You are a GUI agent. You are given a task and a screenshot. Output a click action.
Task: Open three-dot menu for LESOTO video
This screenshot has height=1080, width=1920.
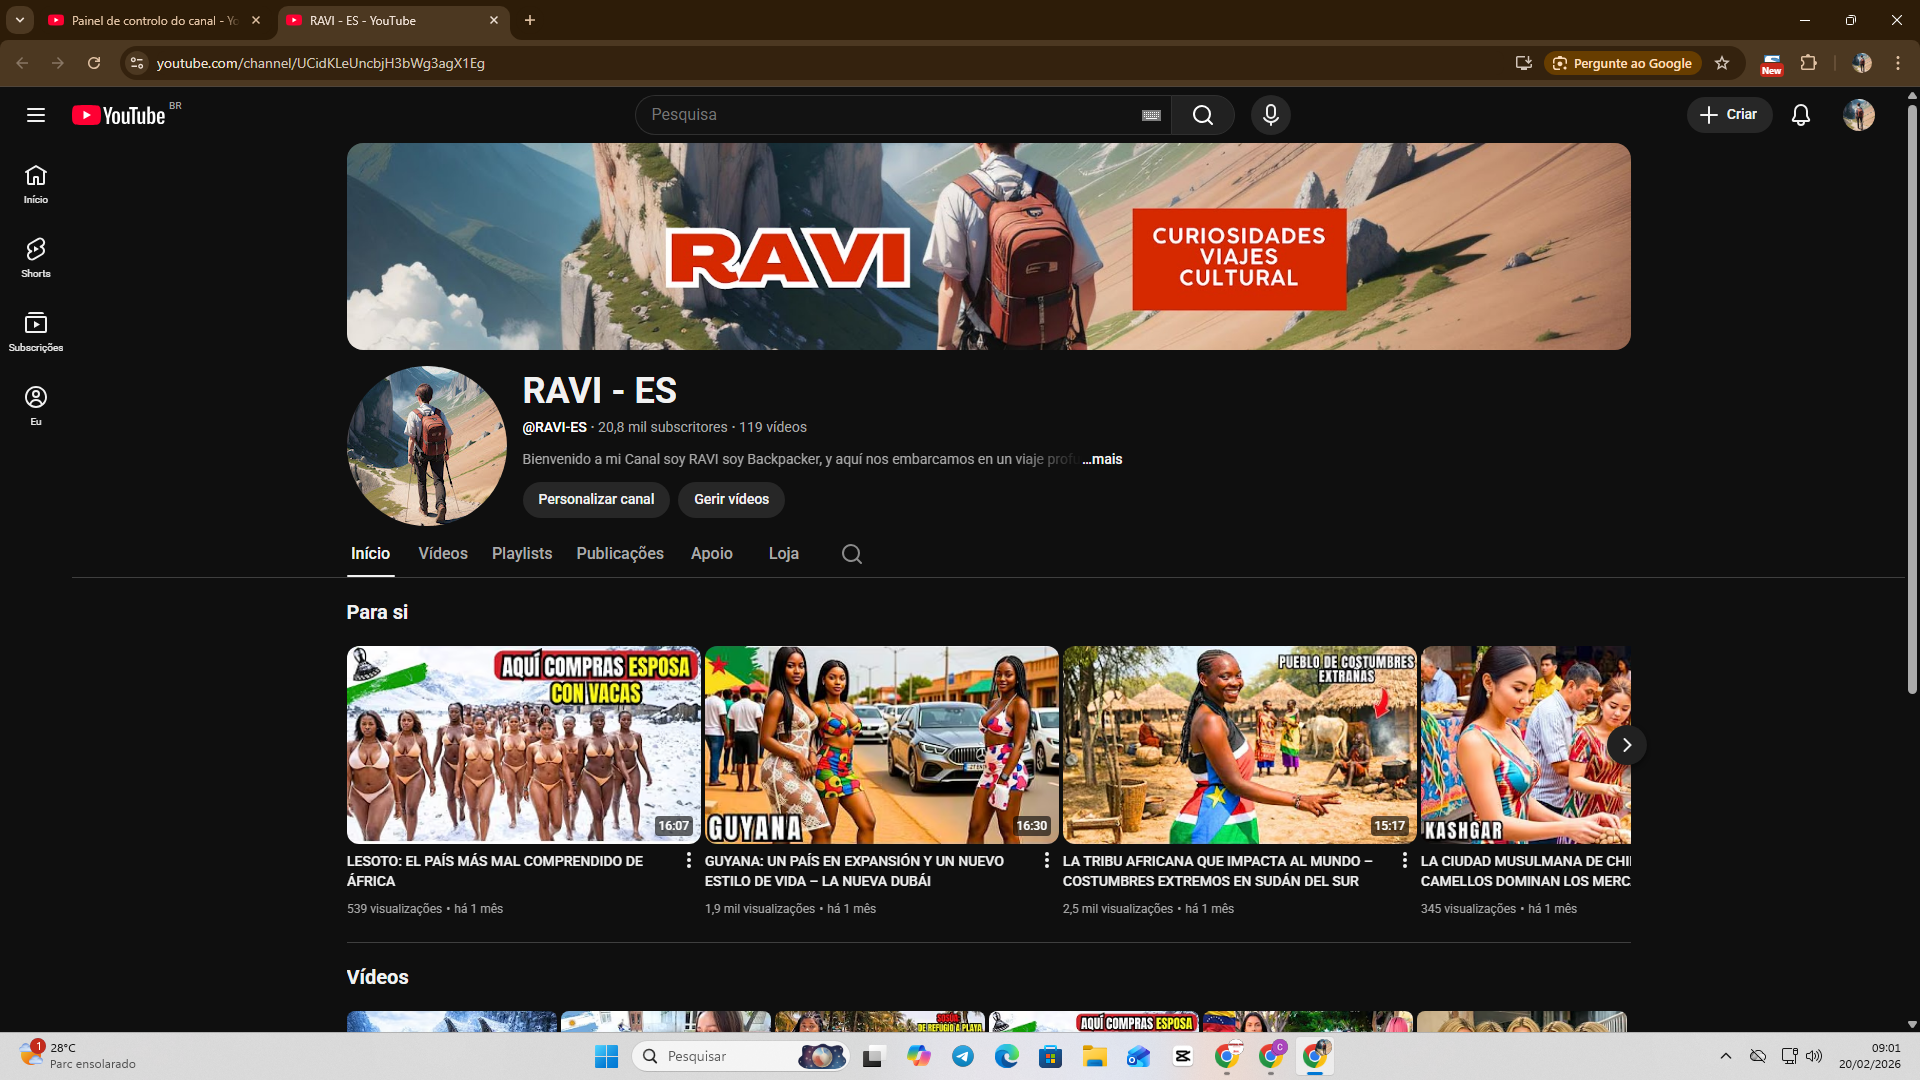[x=688, y=860]
